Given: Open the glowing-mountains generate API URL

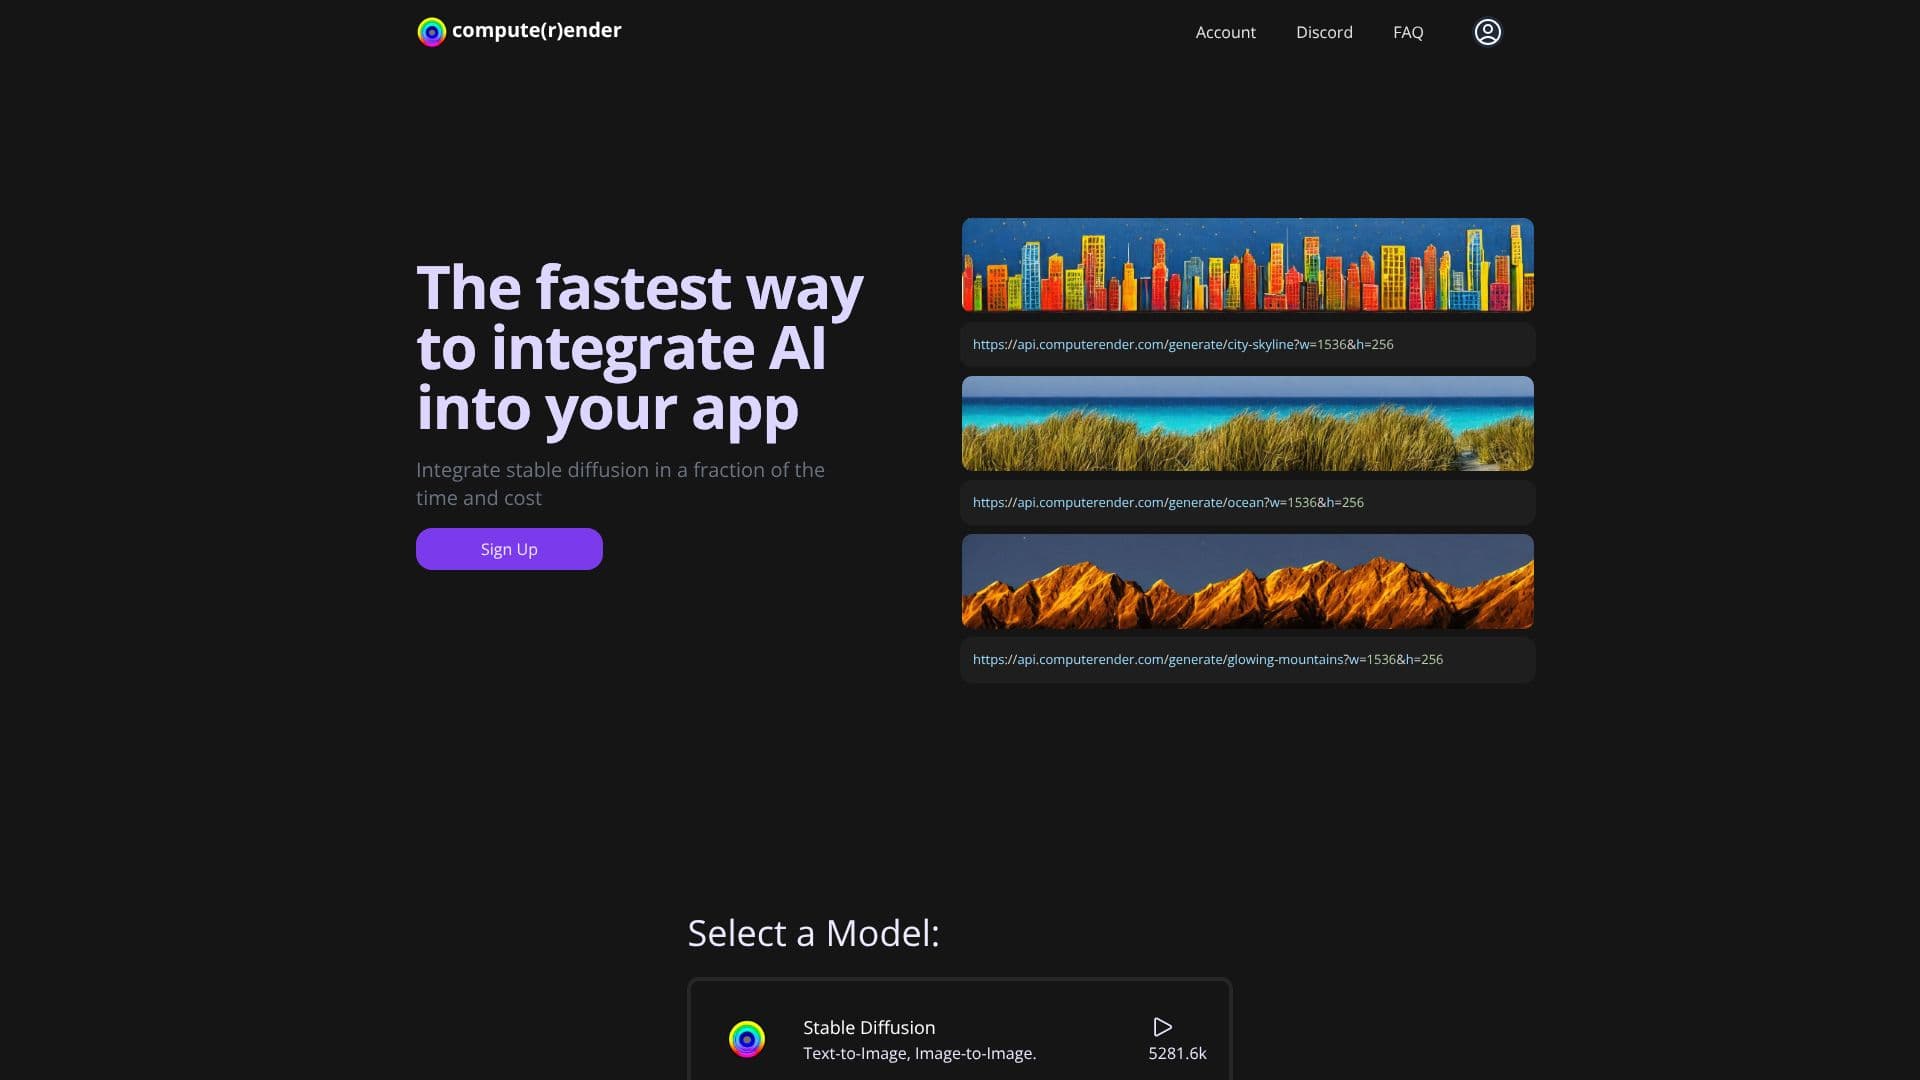Looking at the screenshot, I should click(x=1208, y=659).
